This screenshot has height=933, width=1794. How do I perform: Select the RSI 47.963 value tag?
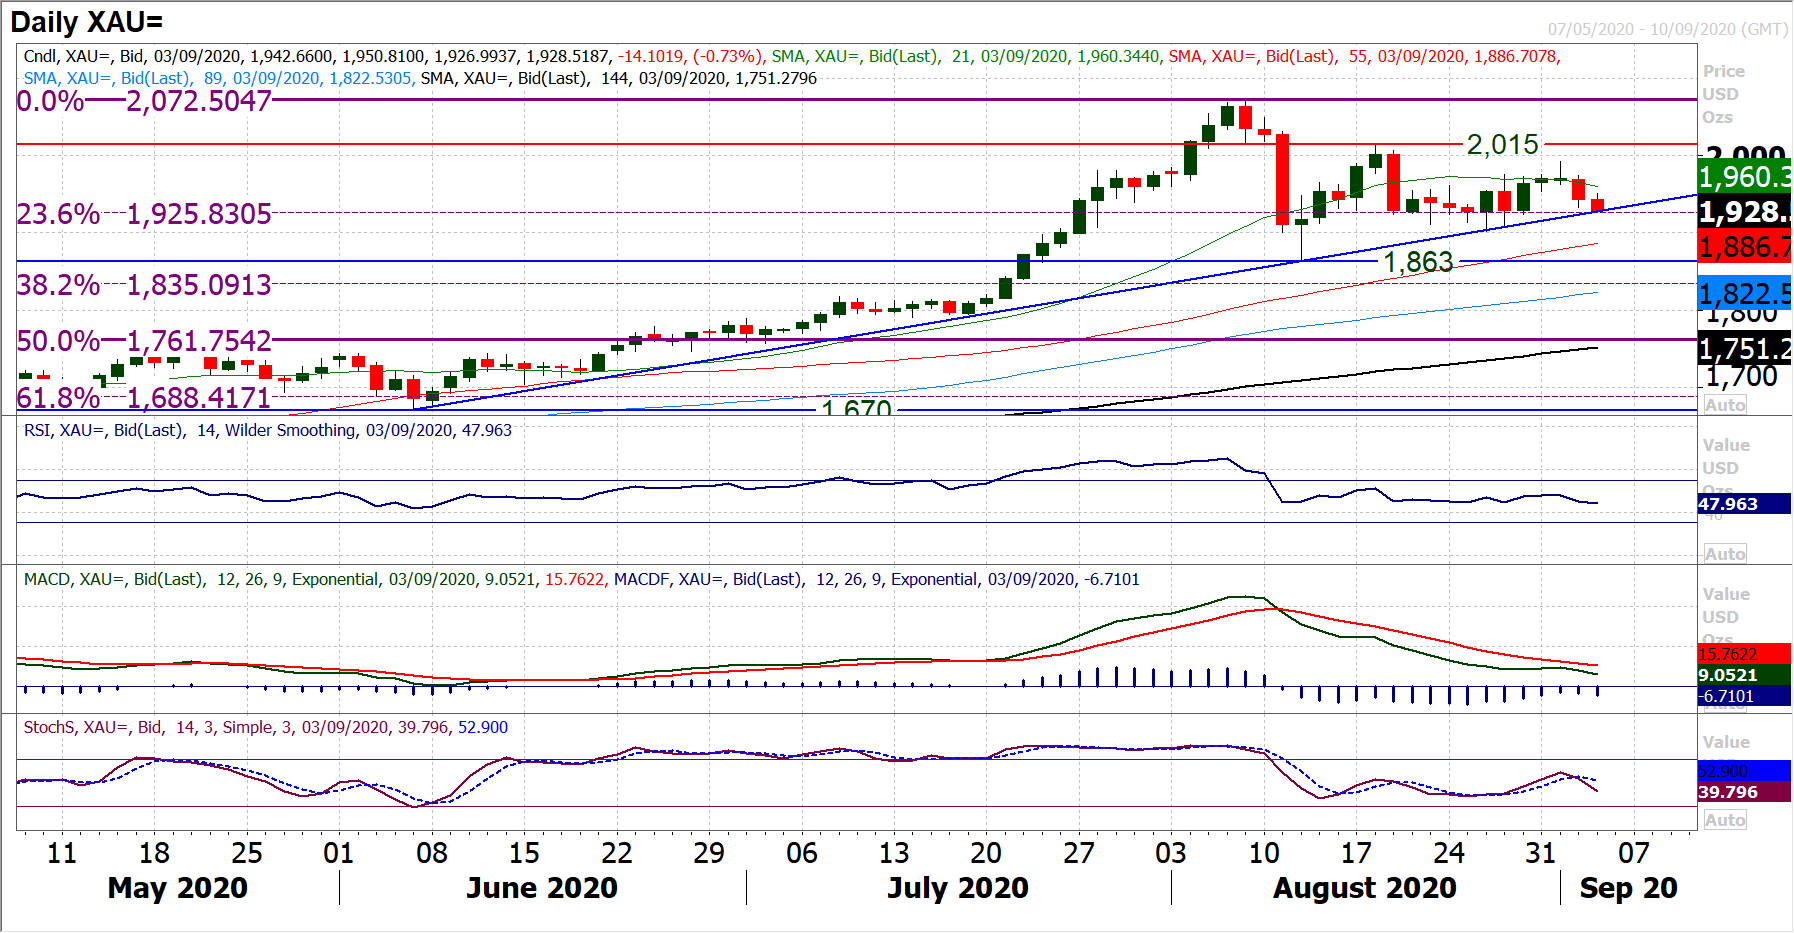click(x=1743, y=504)
